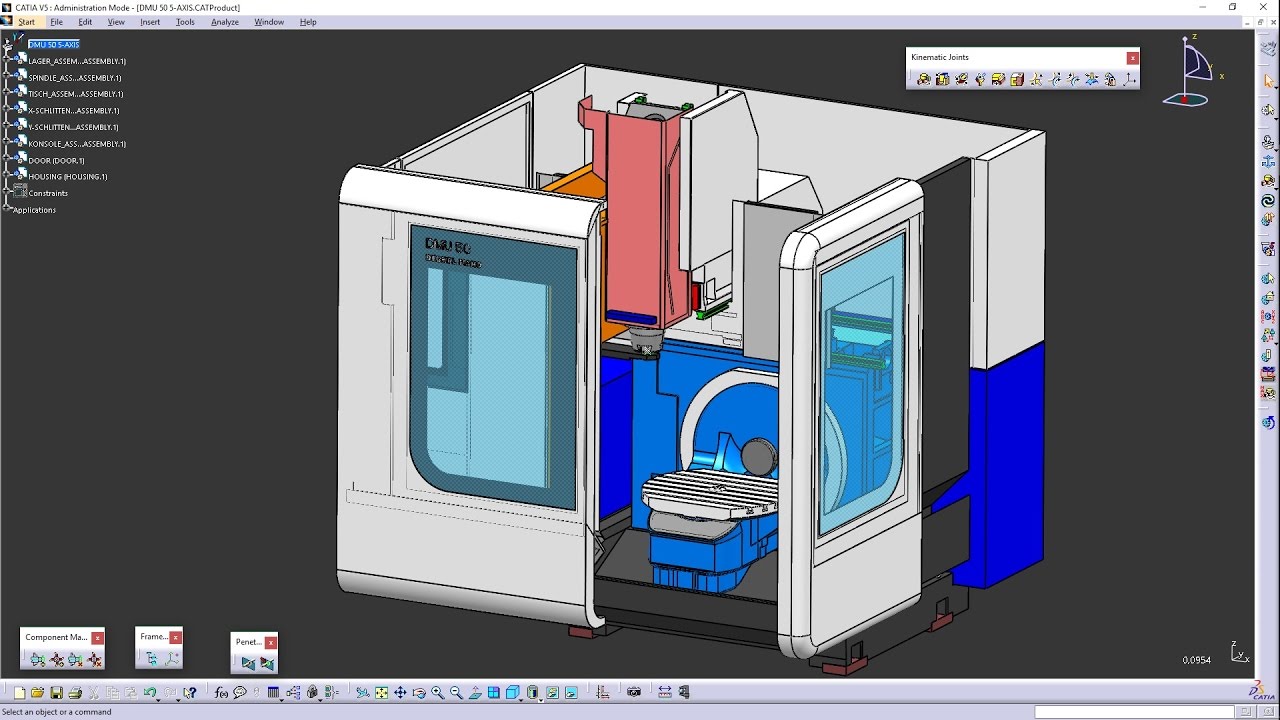Click the Fixed Part axis icon in Kinematic Joints

(1128, 79)
